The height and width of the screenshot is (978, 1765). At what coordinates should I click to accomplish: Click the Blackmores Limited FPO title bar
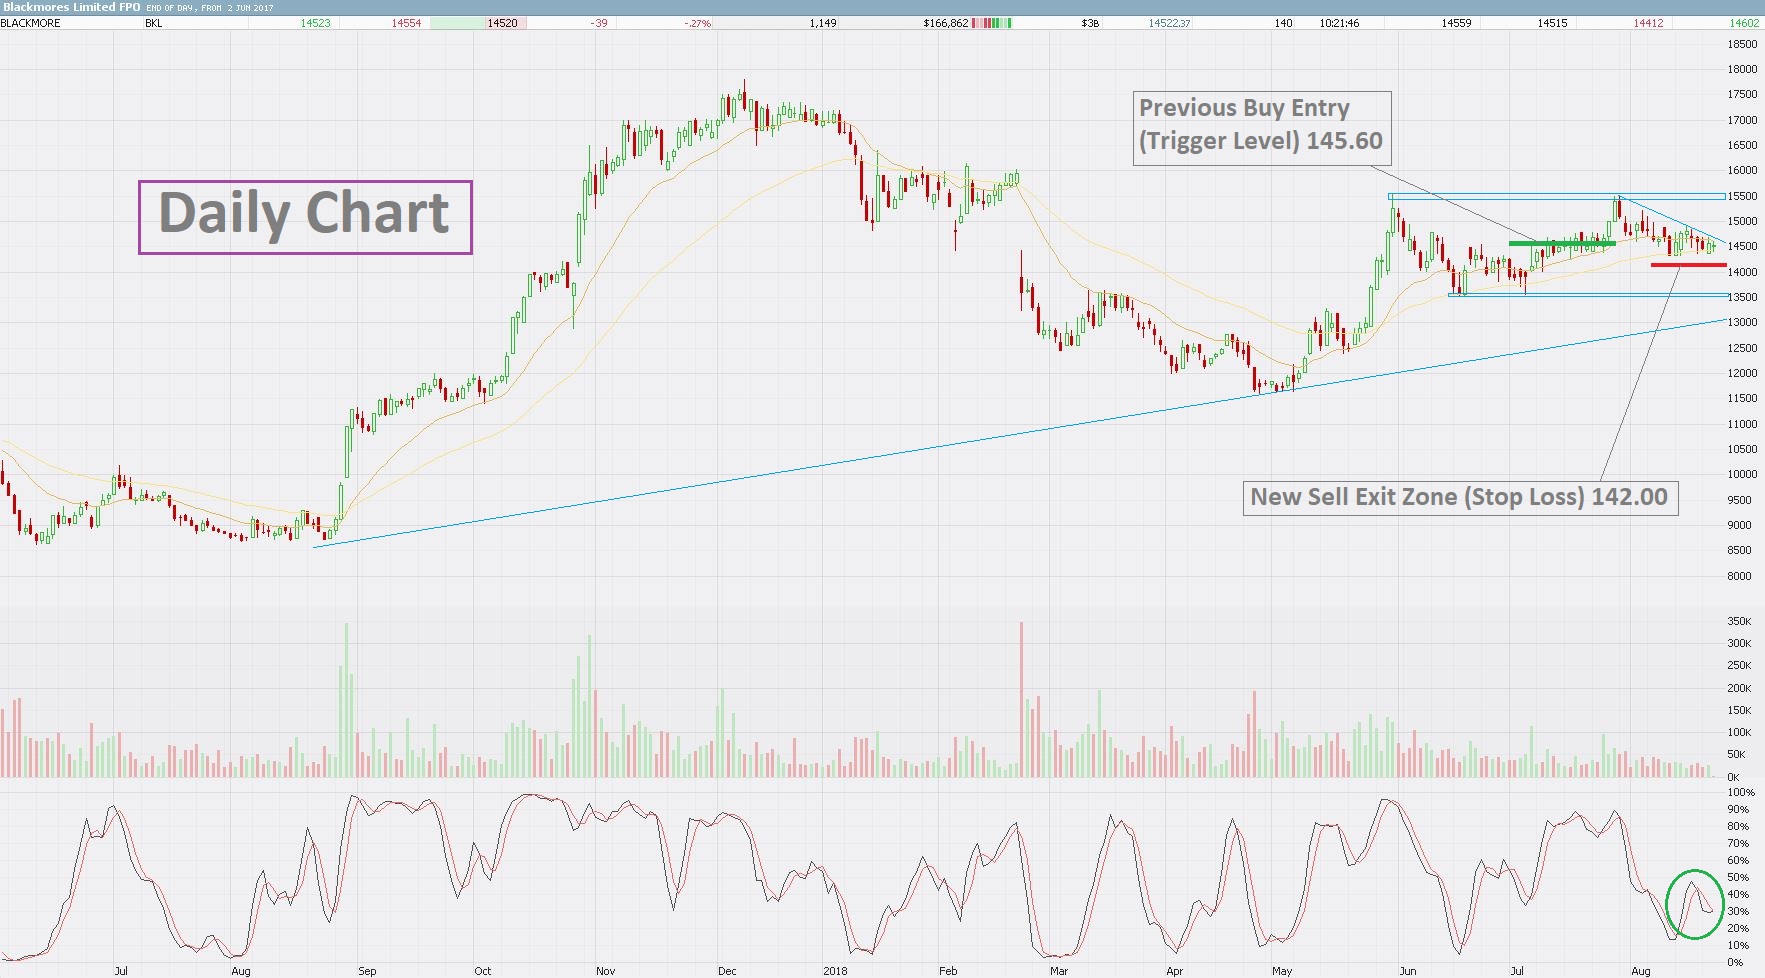(x=882, y=7)
